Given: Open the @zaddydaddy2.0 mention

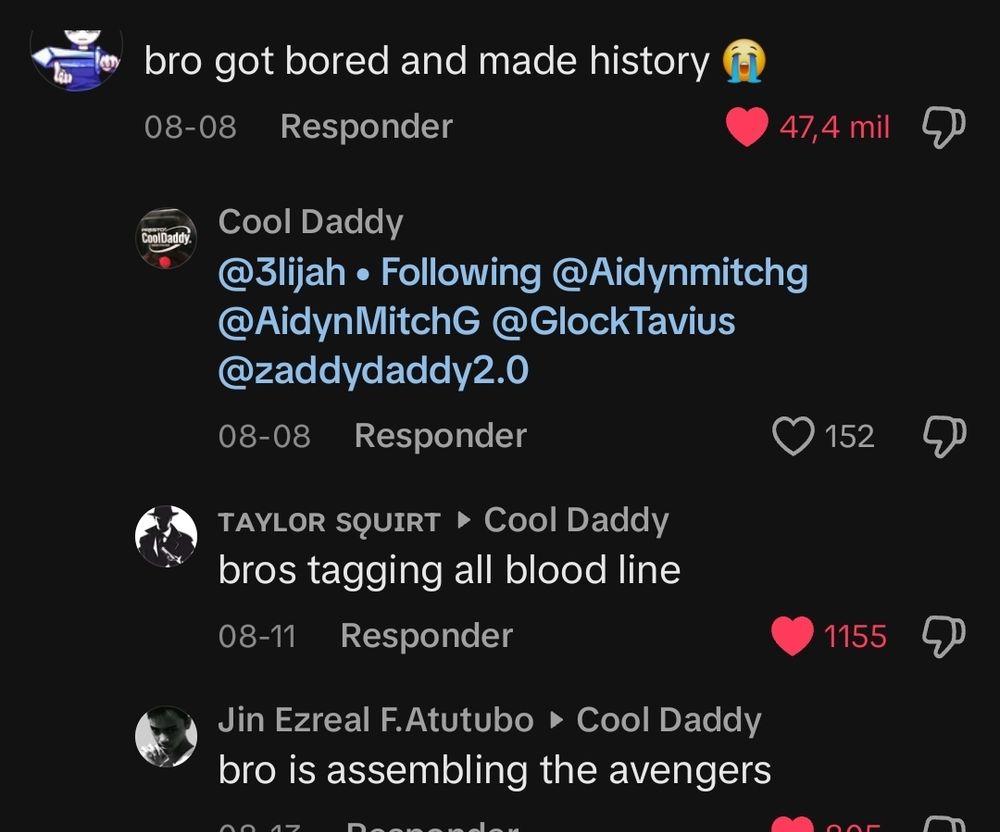Looking at the screenshot, I should (x=373, y=371).
